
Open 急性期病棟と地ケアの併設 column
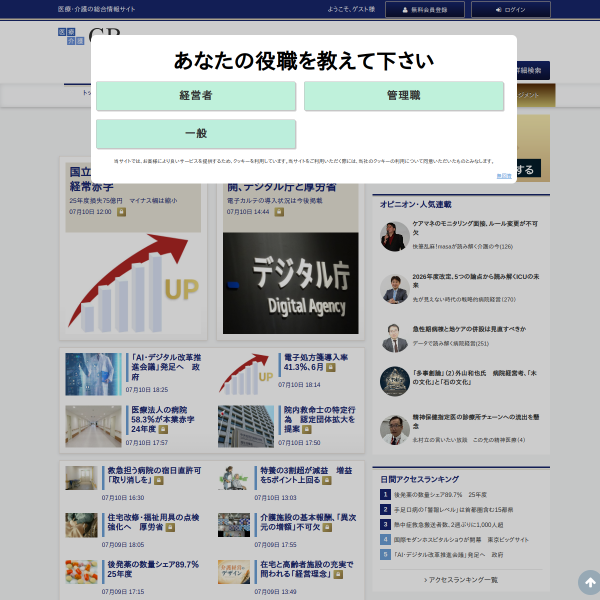pyautogui.click(x=469, y=329)
